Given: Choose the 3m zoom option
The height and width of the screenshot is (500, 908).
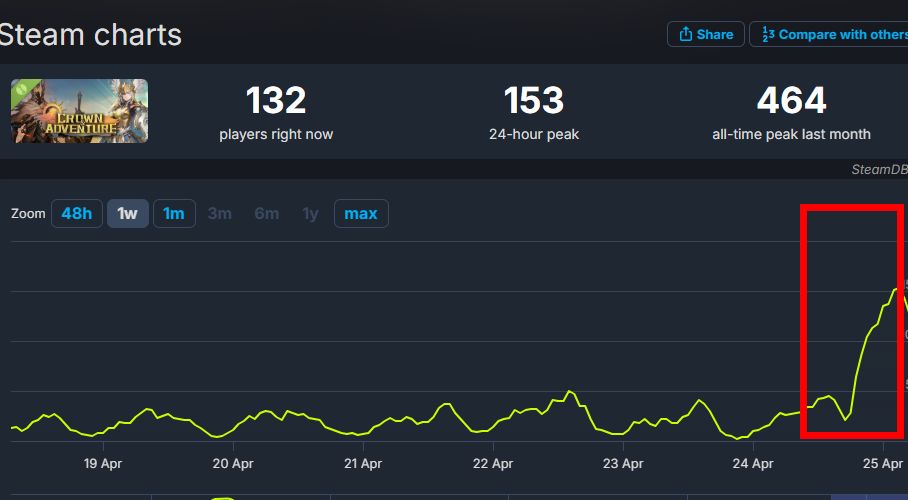Looking at the screenshot, I should tap(220, 213).
